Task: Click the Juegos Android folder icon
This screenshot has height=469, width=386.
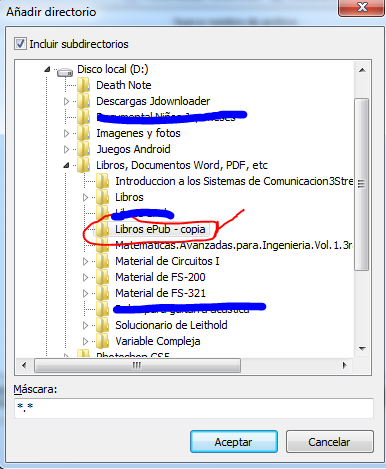Action: (83, 149)
